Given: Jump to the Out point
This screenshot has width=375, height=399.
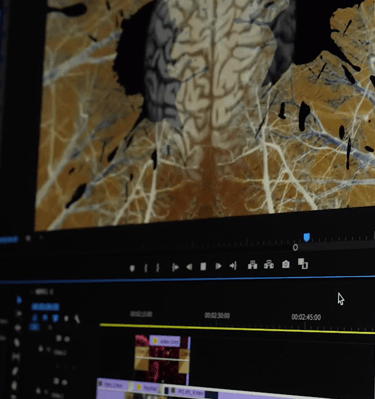Looking at the screenshot, I should click(233, 266).
